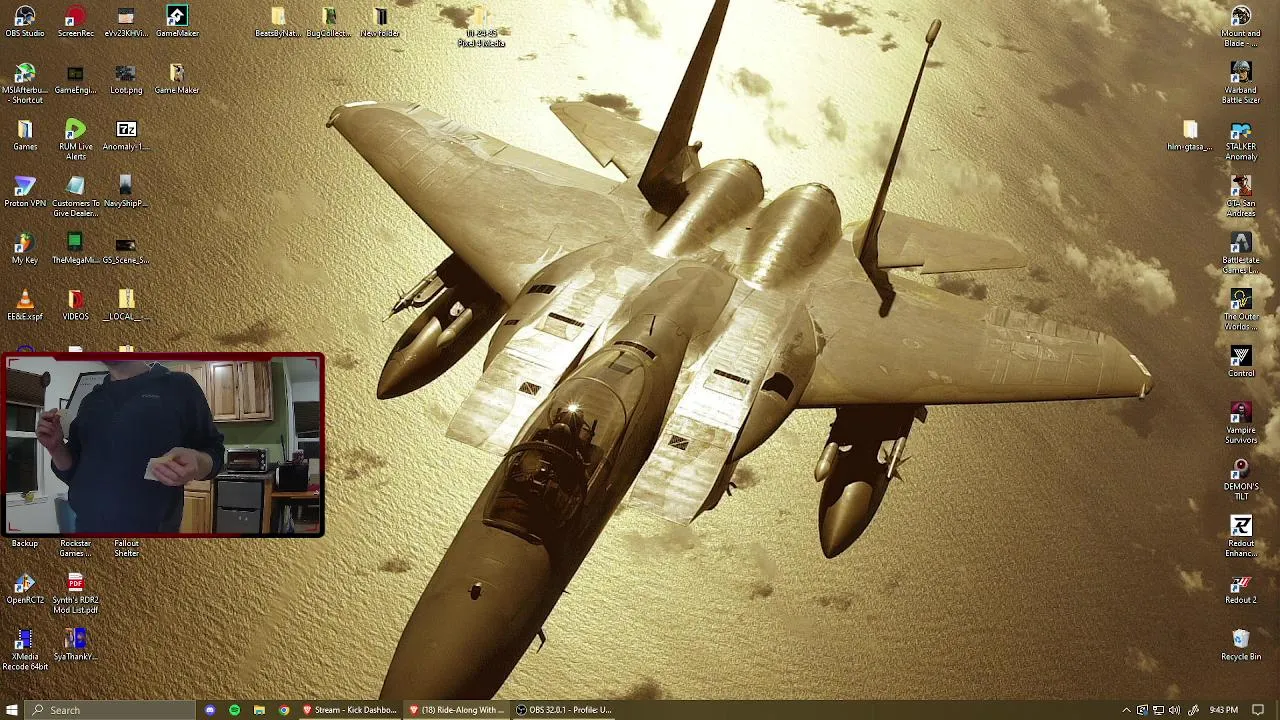Open the Recycle Bin
Image resolution: width=1280 pixels, height=720 pixels.
tap(1241, 645)
